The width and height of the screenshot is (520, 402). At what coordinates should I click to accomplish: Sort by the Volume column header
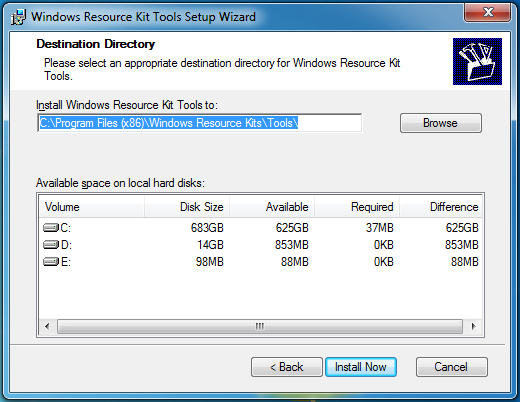tap(92, 207)
